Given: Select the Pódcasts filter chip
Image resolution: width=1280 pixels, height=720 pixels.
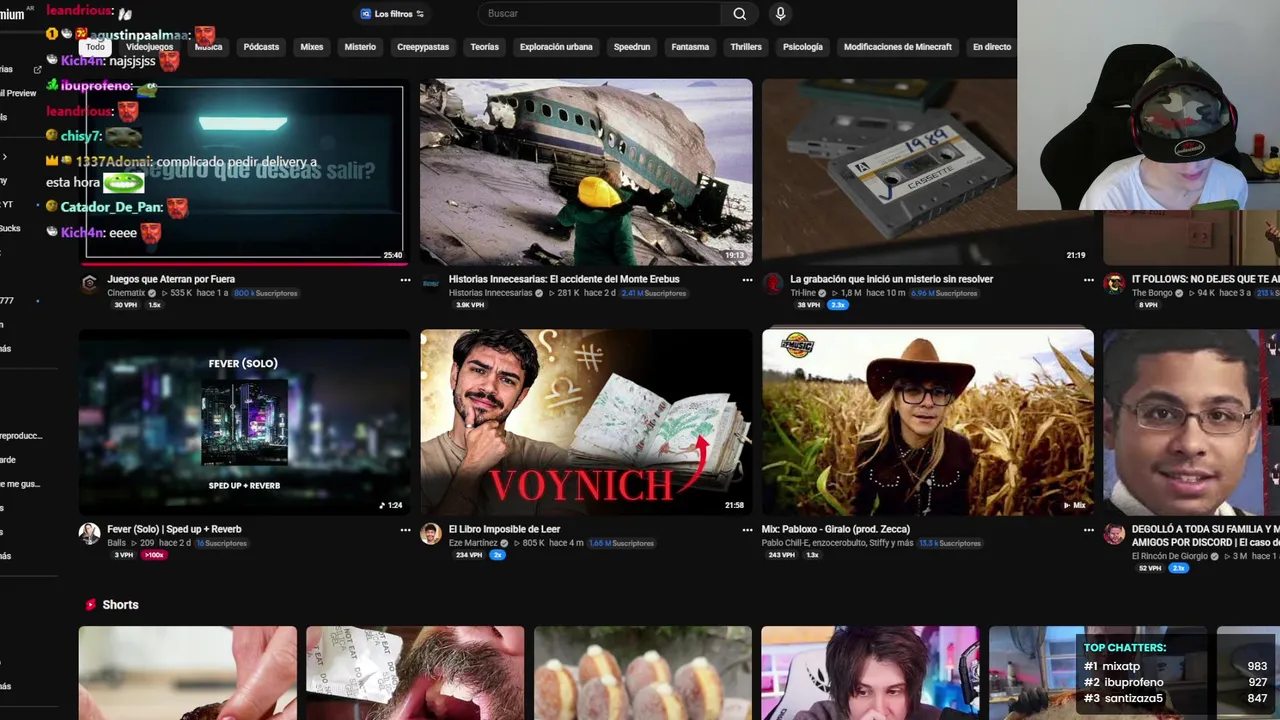Looking at the screenshot, I should click(x=261, y=47).
